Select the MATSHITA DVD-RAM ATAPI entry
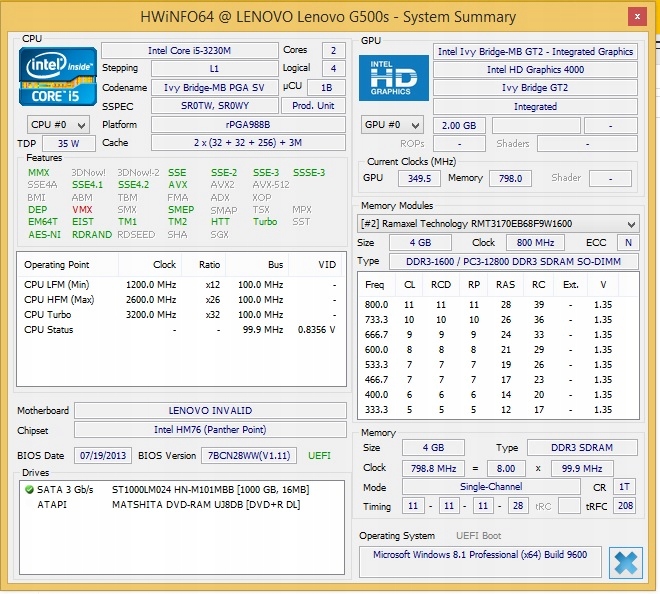 [181, 504]
